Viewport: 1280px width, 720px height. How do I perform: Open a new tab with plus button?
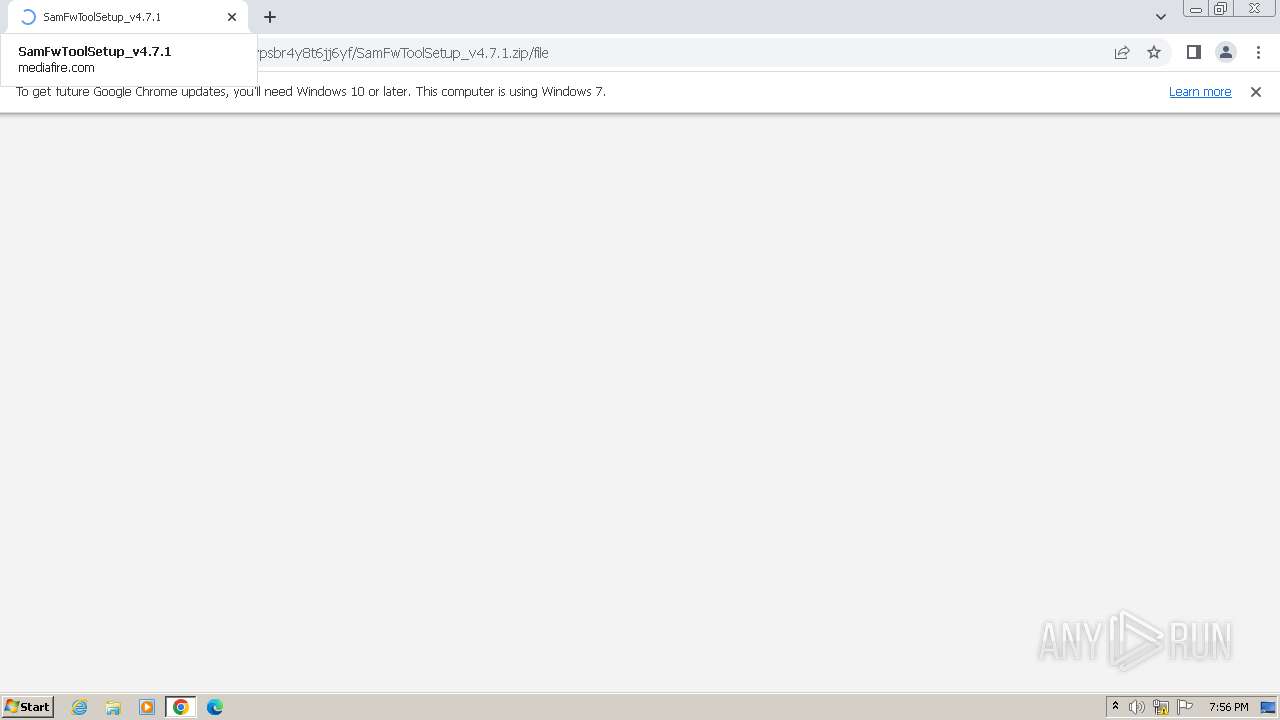click(x=270, y=17)
